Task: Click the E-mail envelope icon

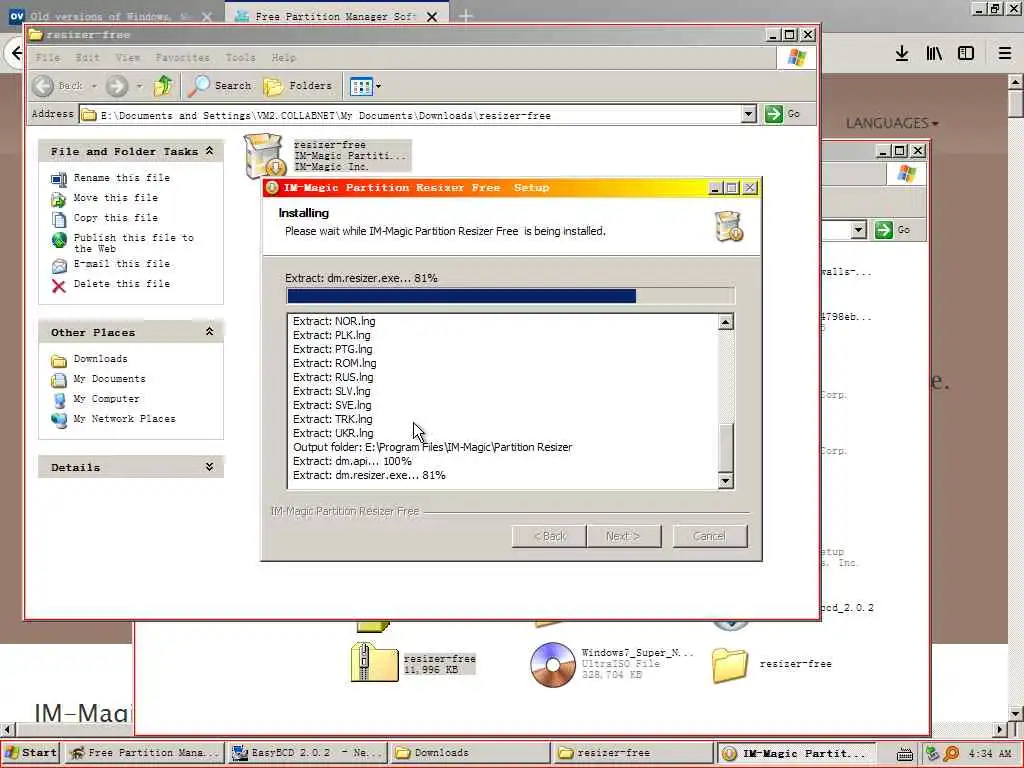Action: 59,266
